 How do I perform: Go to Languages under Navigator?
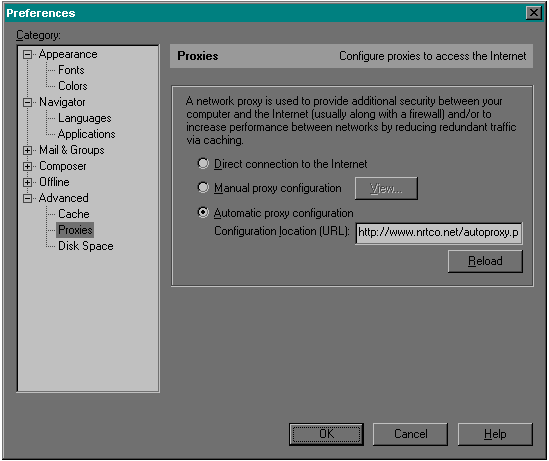84,118
